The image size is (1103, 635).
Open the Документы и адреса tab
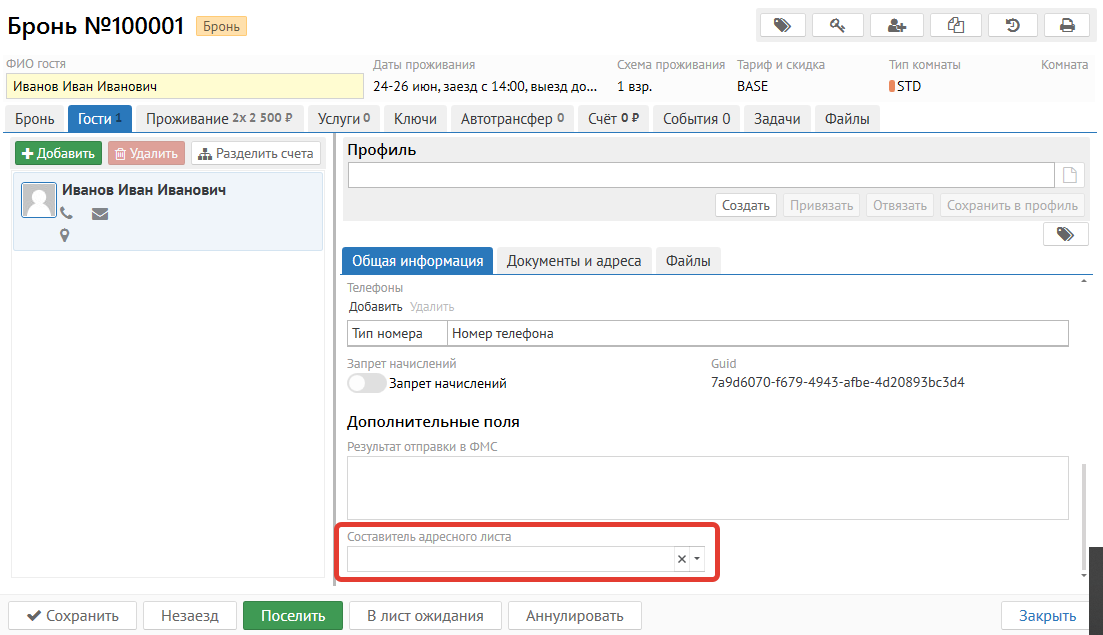(x=574, y=261)
